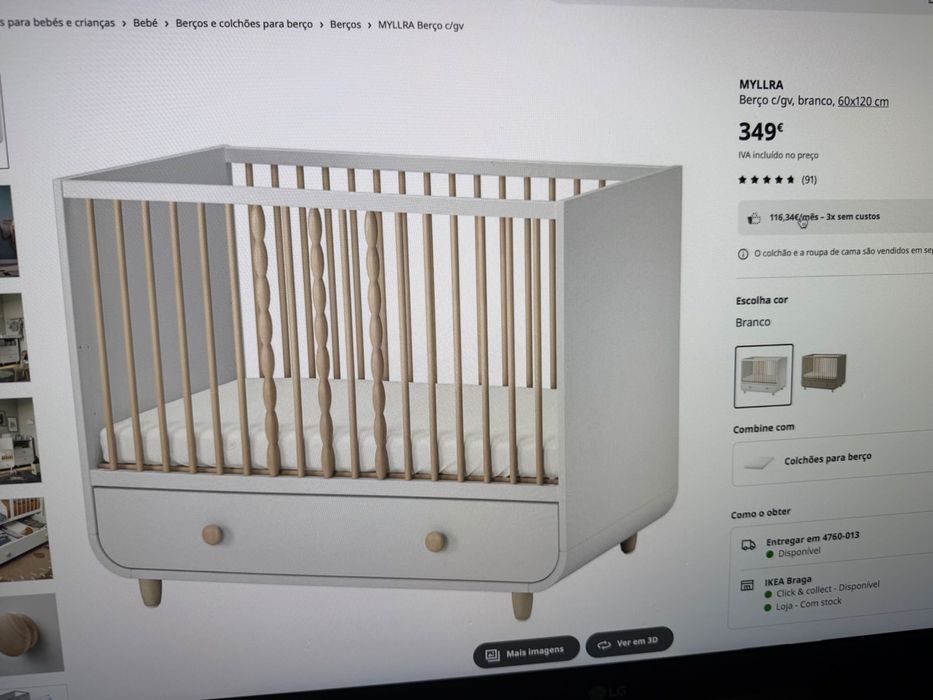Select the brown crib color option
This screenshot has height=700, width=933.
tap(824, 371)
